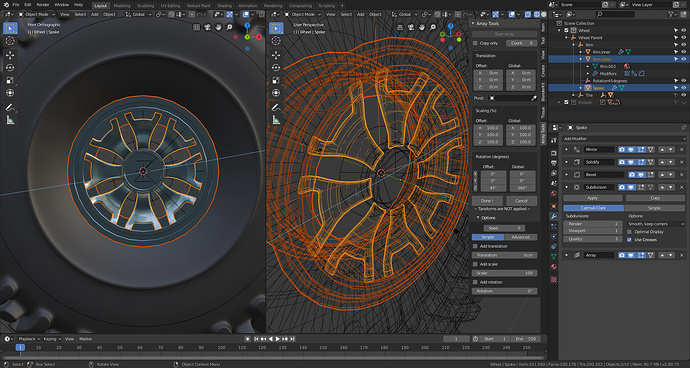Open the Playback dropdown in timeline
Screen dimensions: 690x368
coord(29,339)
